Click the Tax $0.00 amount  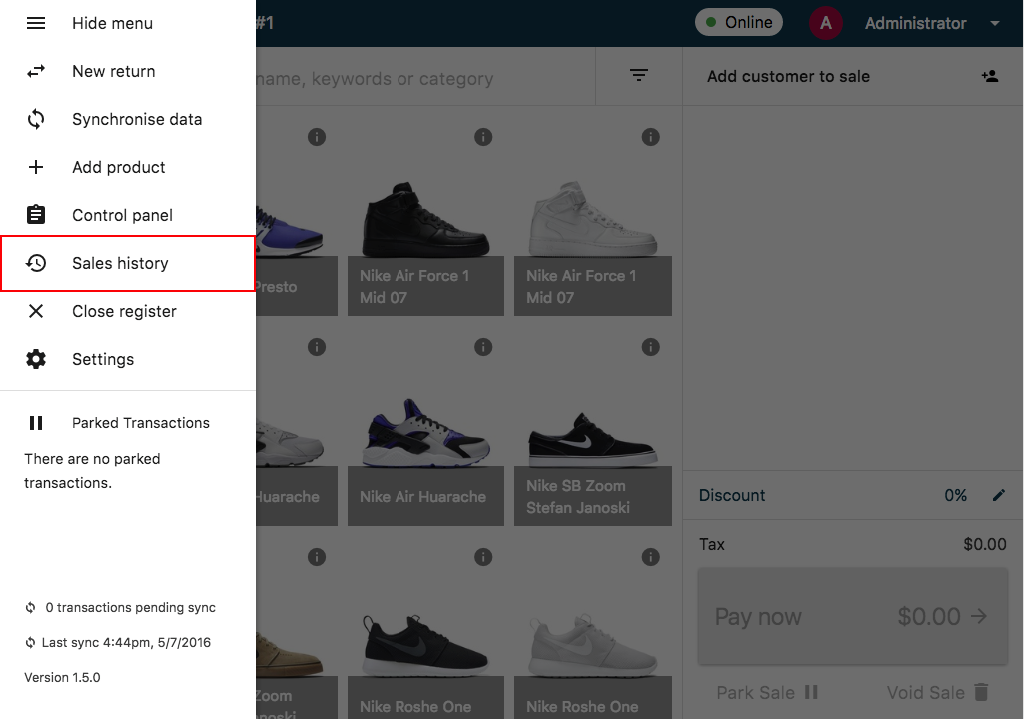[x=984, y=544]
